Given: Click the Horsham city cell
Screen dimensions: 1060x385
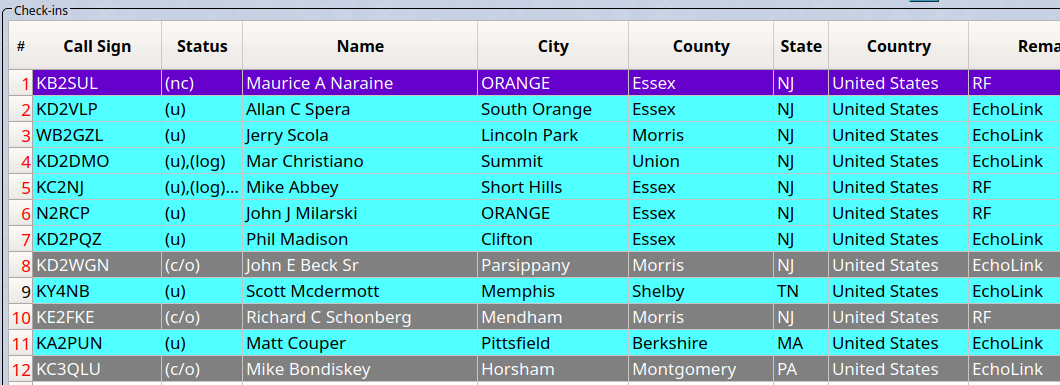Looking at the screenshot, I should (x=553, y=369).
